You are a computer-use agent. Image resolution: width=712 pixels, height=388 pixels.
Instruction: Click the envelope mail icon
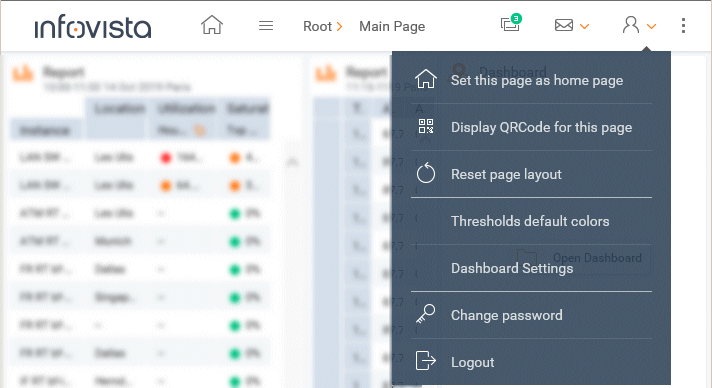coord(564,25)
